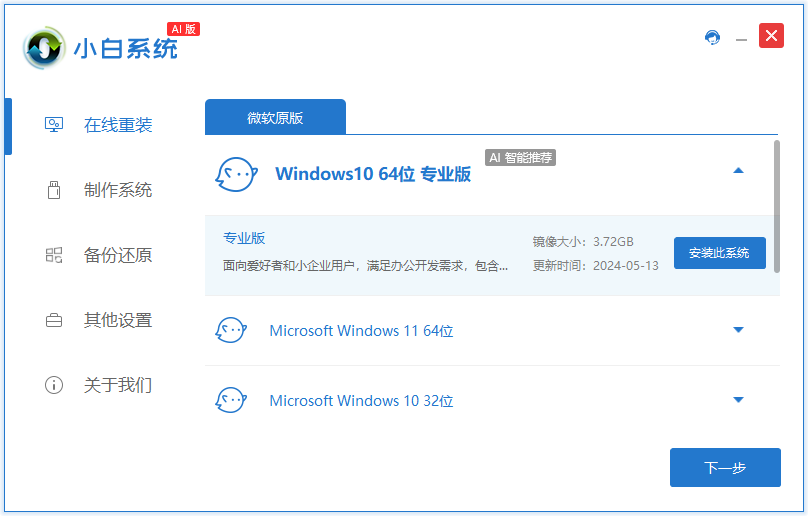Expand the Microsoft Windows 10 32位 entry

point(738,400)
